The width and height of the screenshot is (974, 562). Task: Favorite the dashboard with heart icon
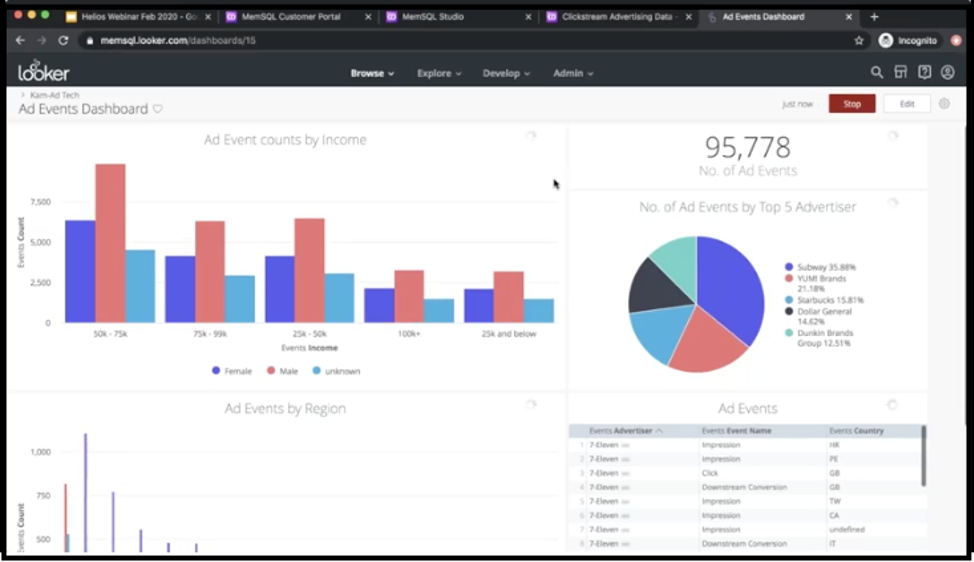pos(158,109)
